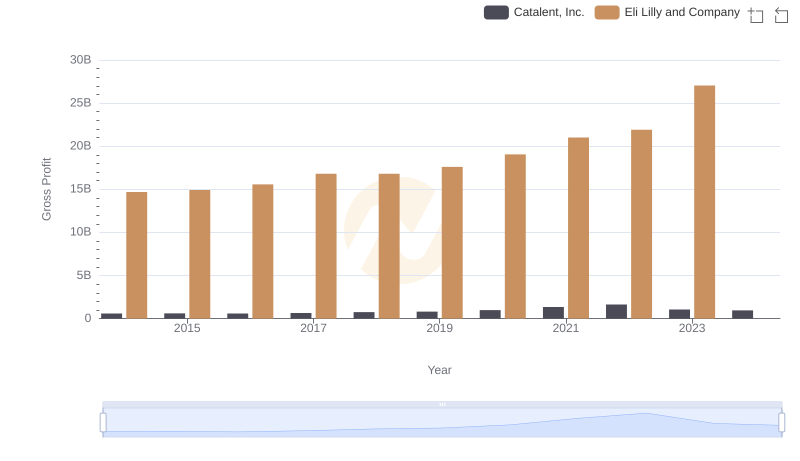Click the last Catalent bar for 2024
This screenshot has width=800, height=461.
pos(742,314)
